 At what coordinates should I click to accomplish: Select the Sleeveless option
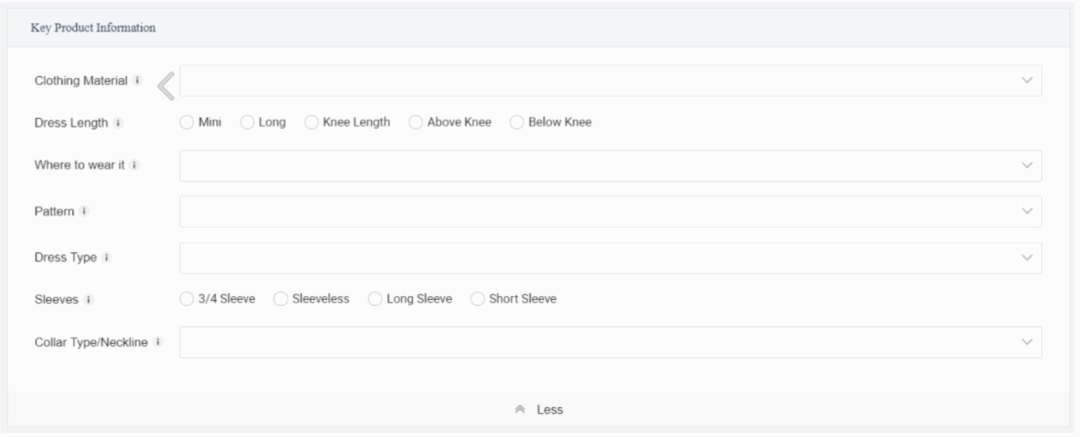pos(281,299)
